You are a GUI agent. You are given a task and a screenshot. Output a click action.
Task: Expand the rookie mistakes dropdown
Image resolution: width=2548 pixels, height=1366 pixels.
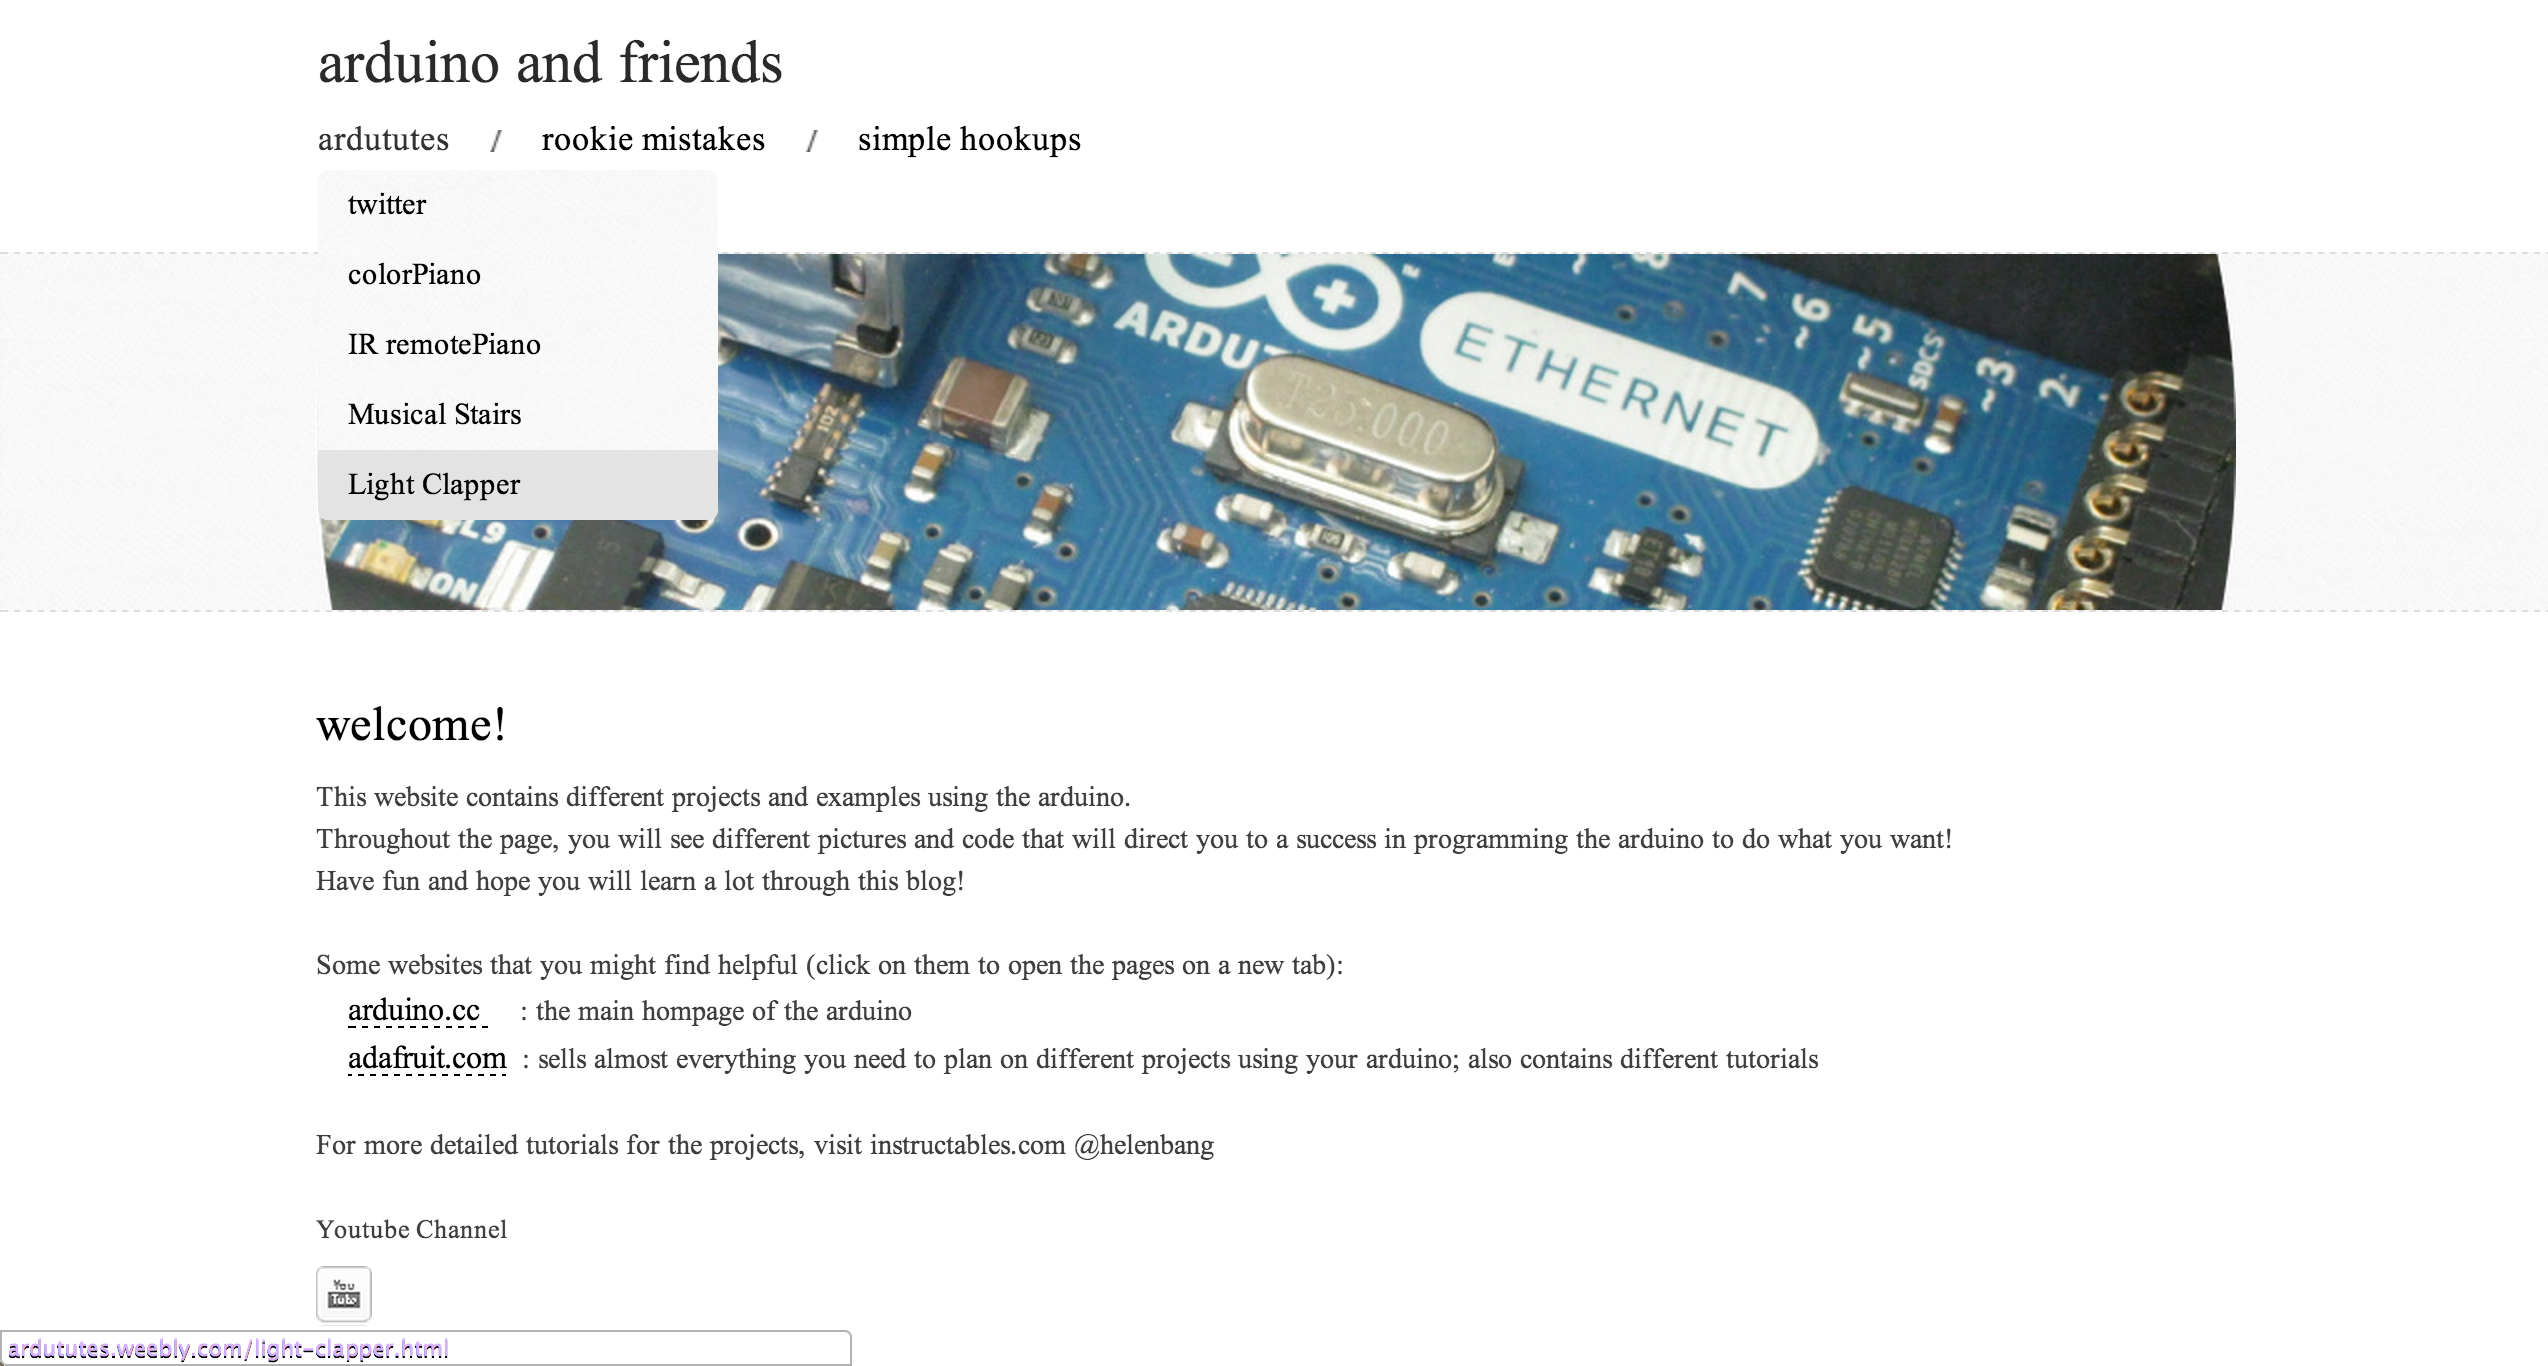click(654, 138)
